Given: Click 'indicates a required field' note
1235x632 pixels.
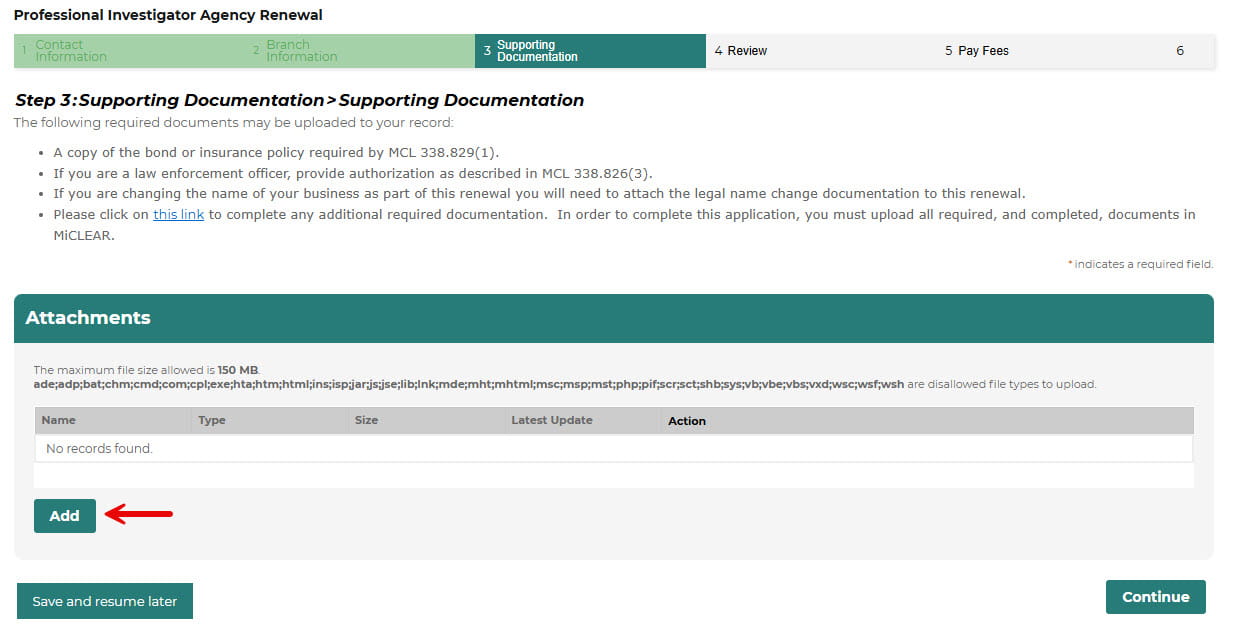Looking at the screenshot, I should (x=1141, y=264).
